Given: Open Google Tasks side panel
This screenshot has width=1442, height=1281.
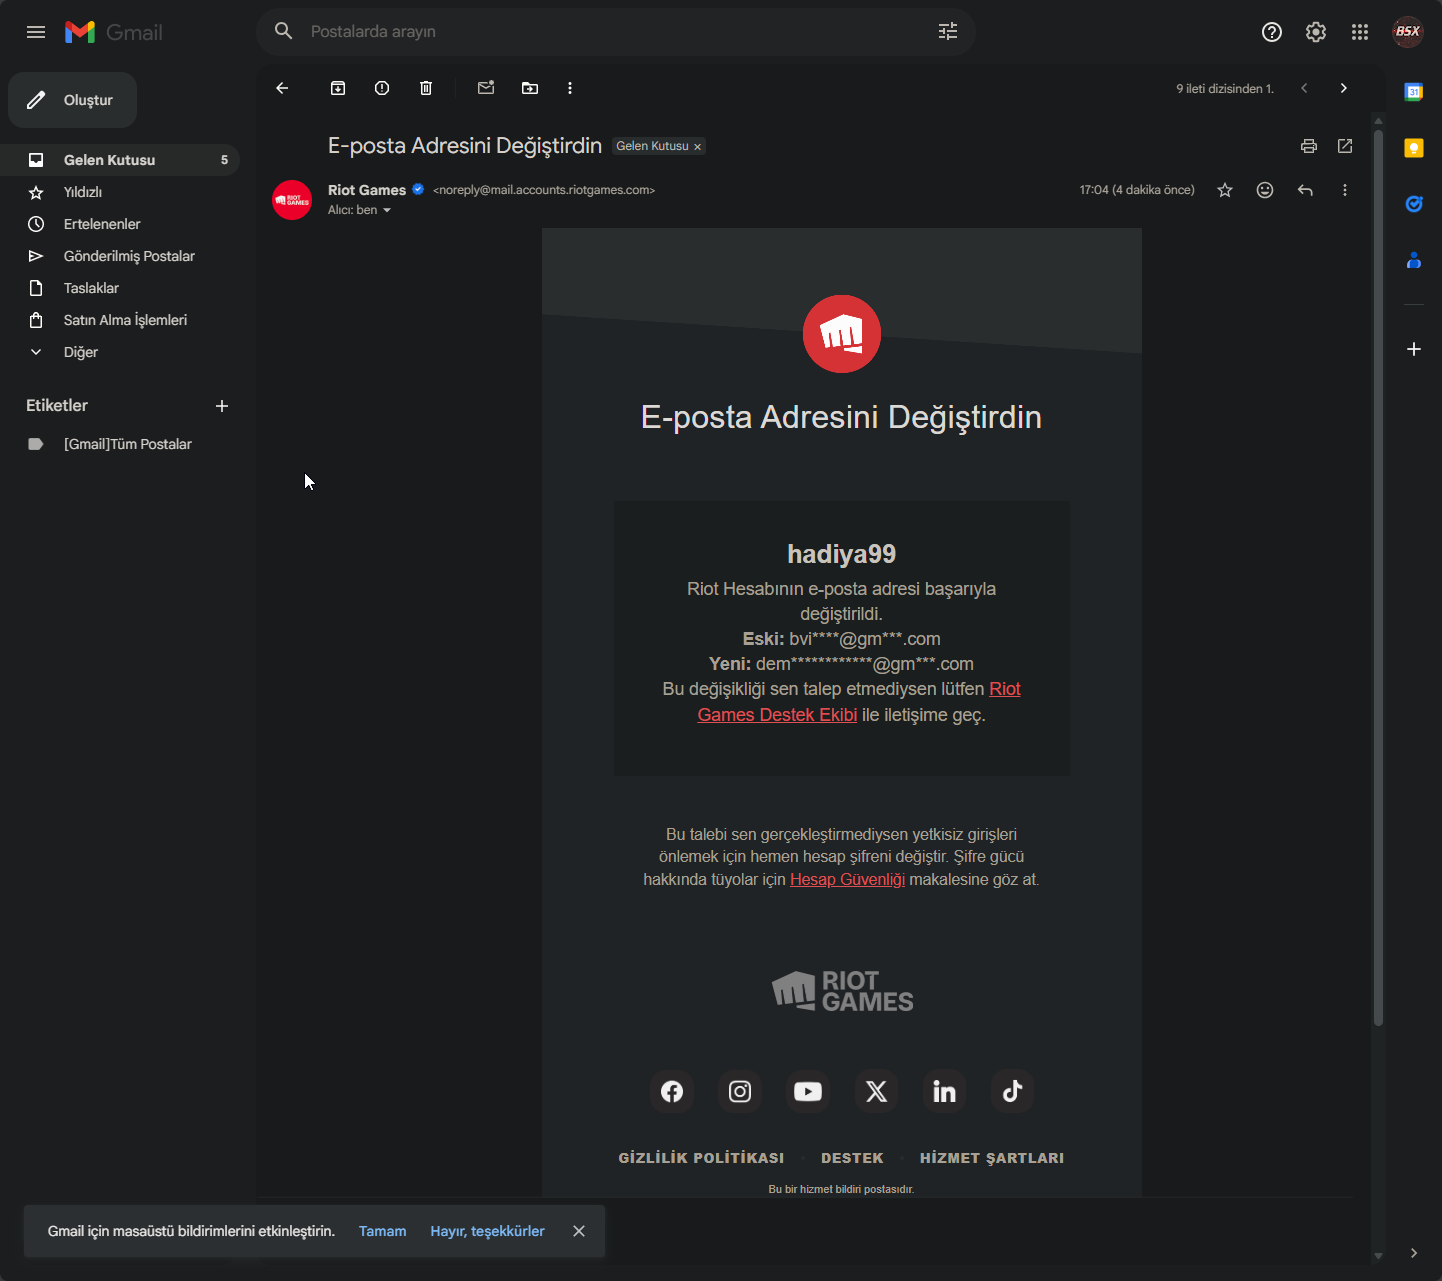Looking at the screenshot, I should [1414, 204].
